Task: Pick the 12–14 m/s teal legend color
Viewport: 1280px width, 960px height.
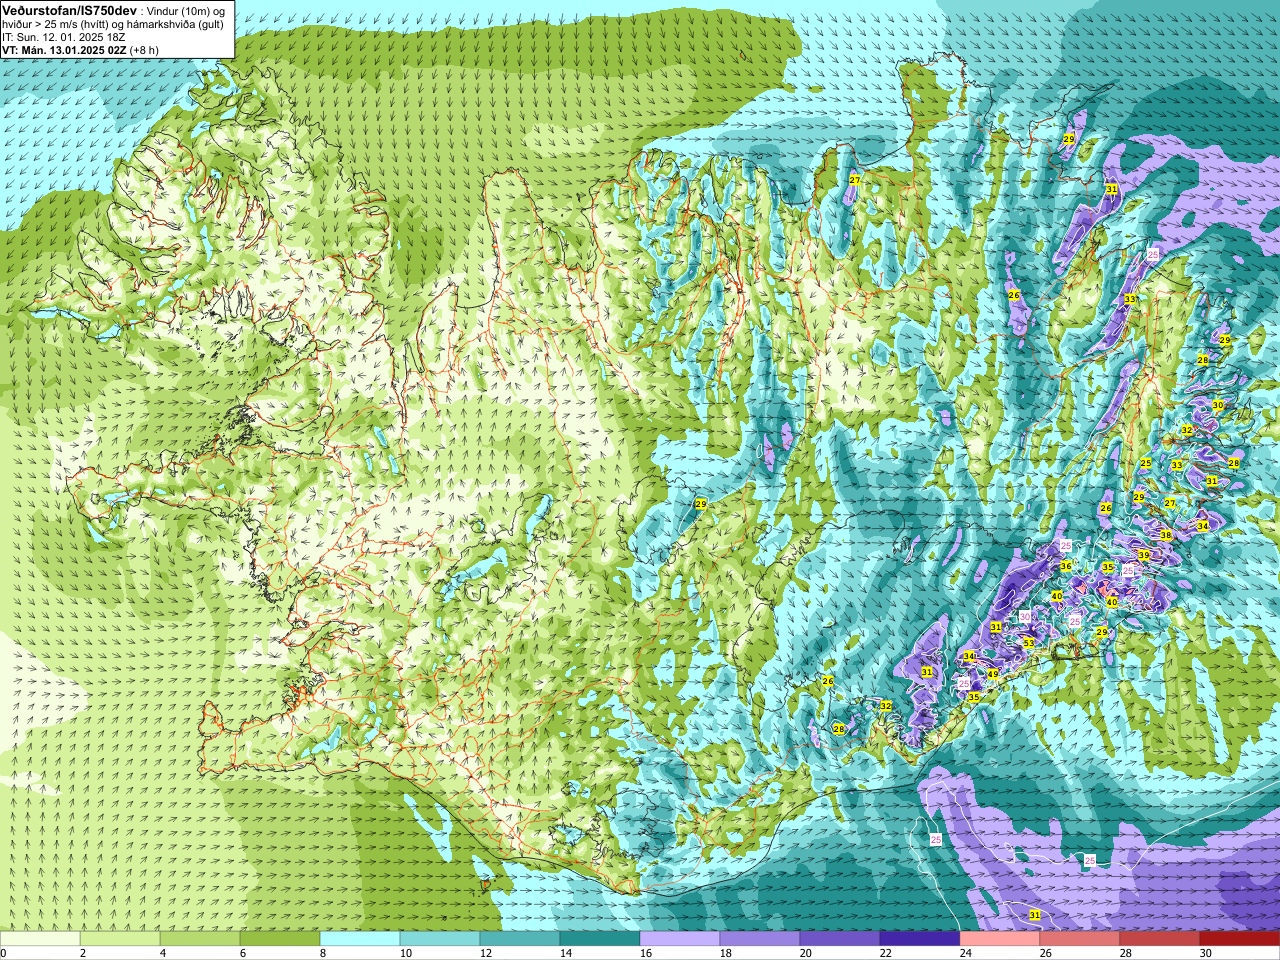Action: [520, 939]
